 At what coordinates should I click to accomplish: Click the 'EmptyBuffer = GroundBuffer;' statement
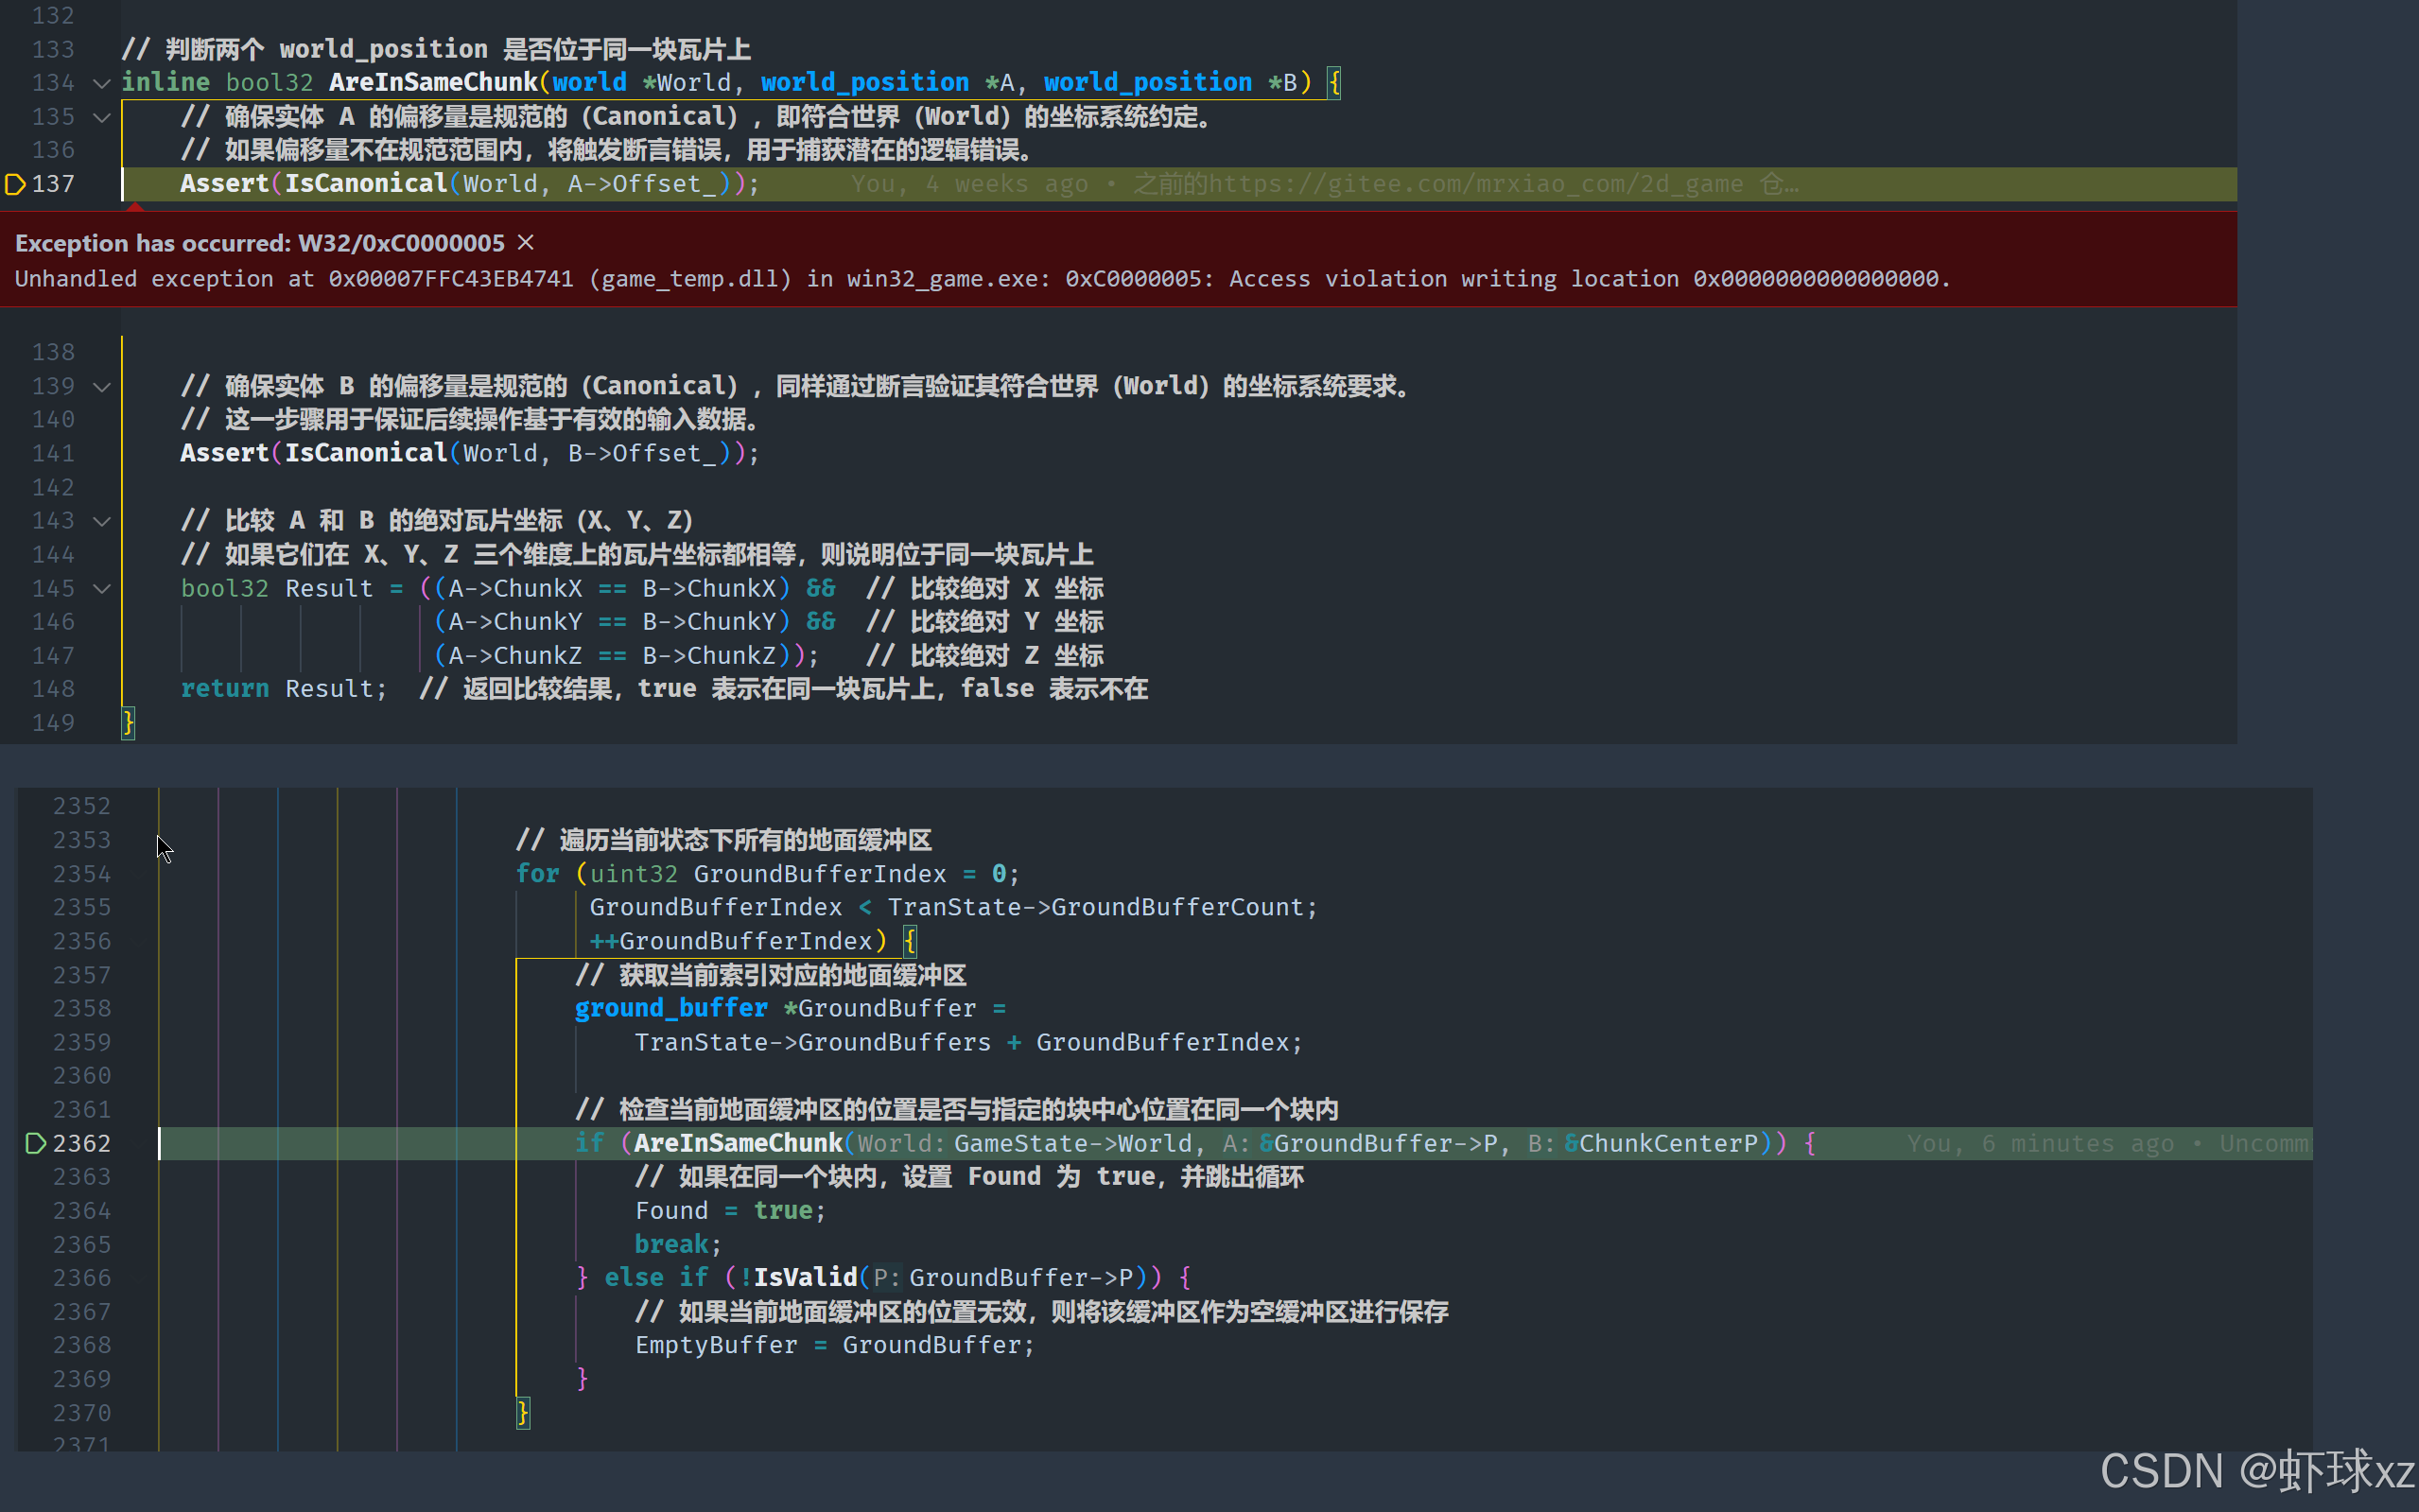point(834,1345)
